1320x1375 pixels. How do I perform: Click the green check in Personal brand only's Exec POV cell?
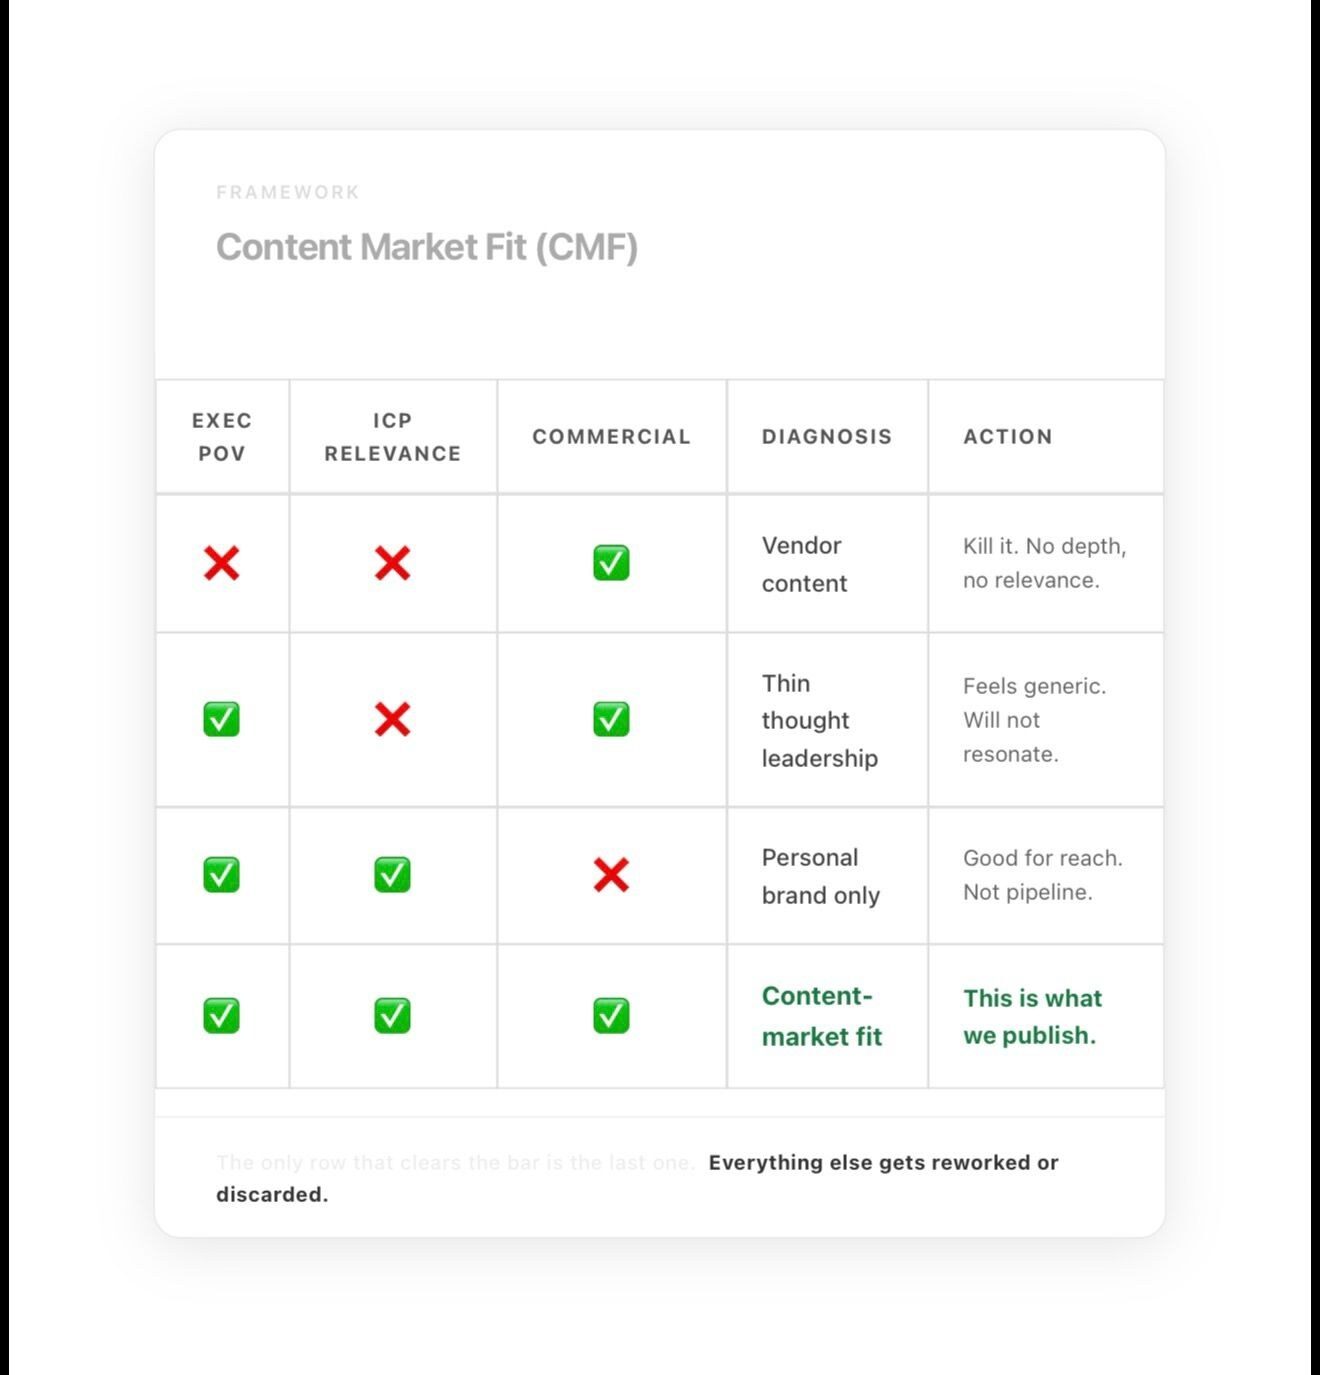point(221,875)
